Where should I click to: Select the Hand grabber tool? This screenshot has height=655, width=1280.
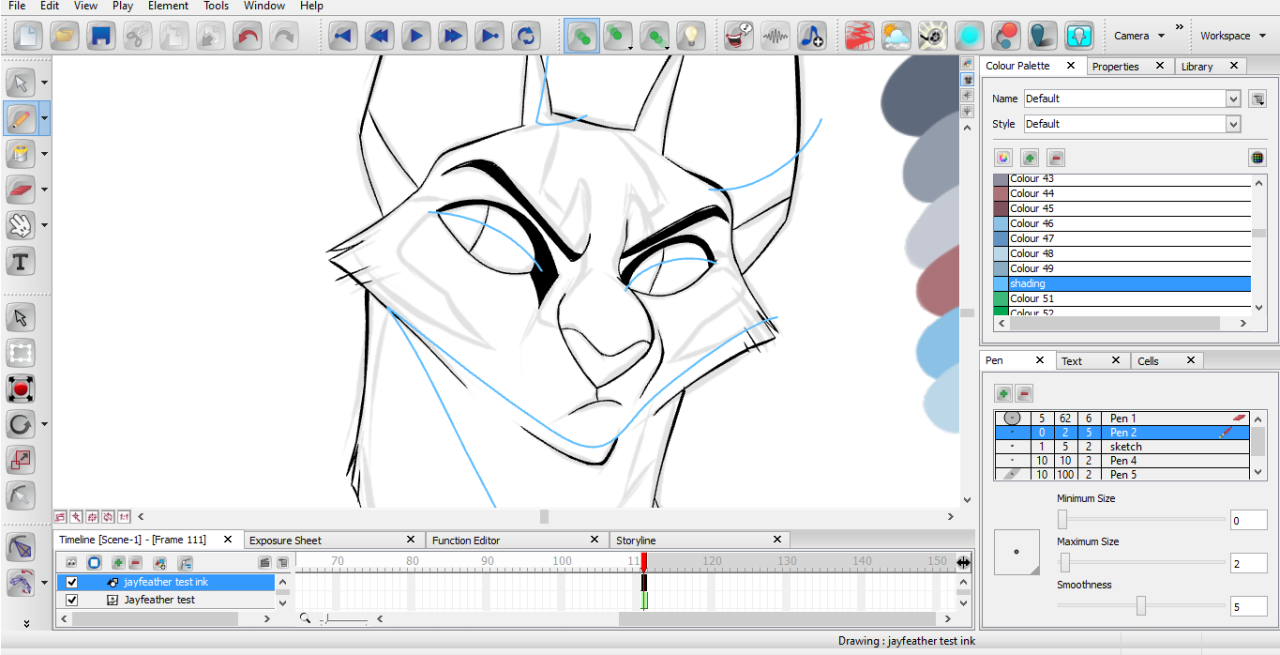(x=21, y=226)
